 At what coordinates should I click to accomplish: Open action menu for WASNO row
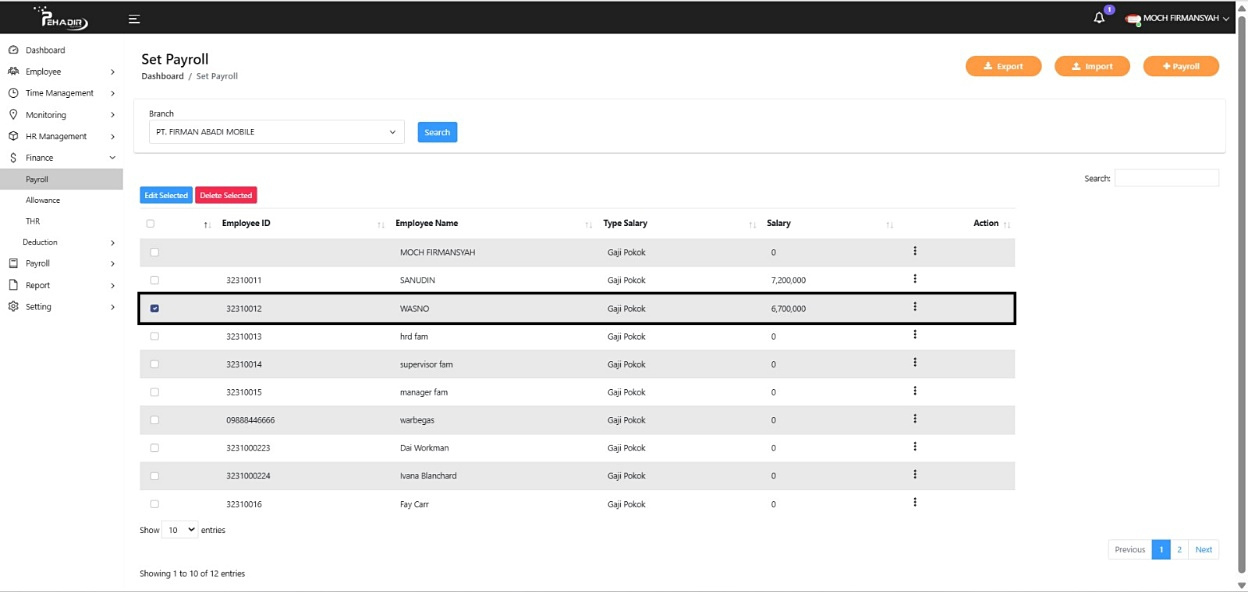tap(915, 307)
